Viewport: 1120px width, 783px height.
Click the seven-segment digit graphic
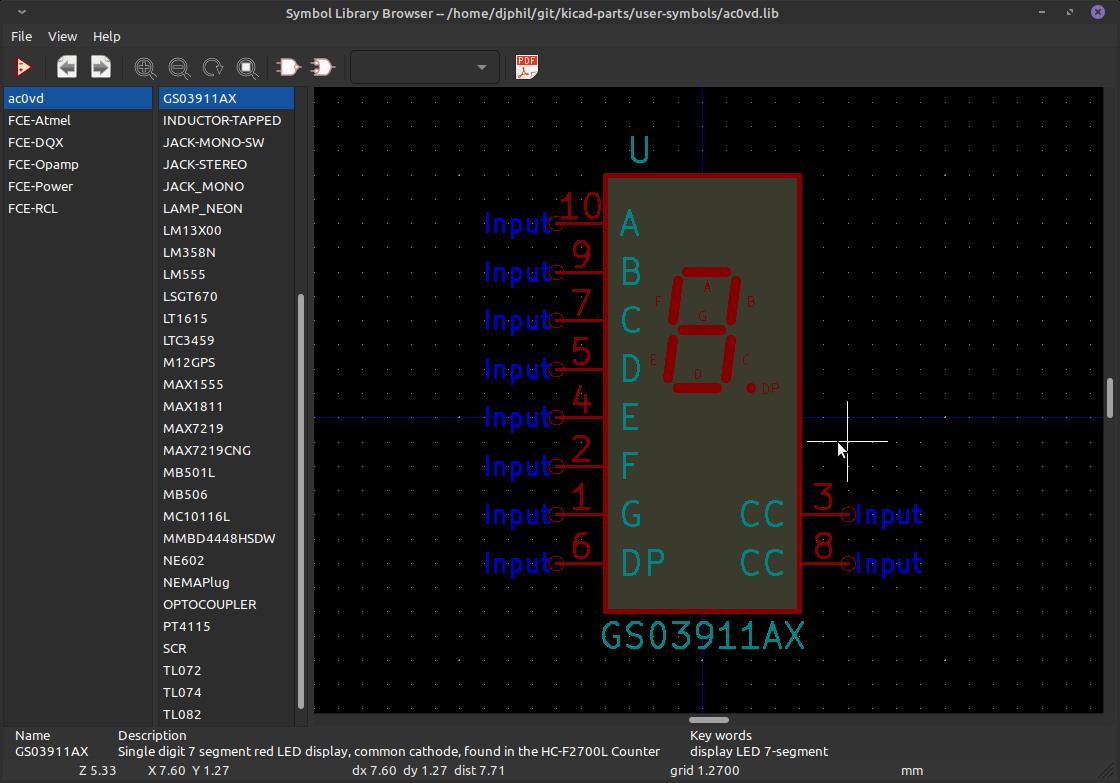[702, 330]
